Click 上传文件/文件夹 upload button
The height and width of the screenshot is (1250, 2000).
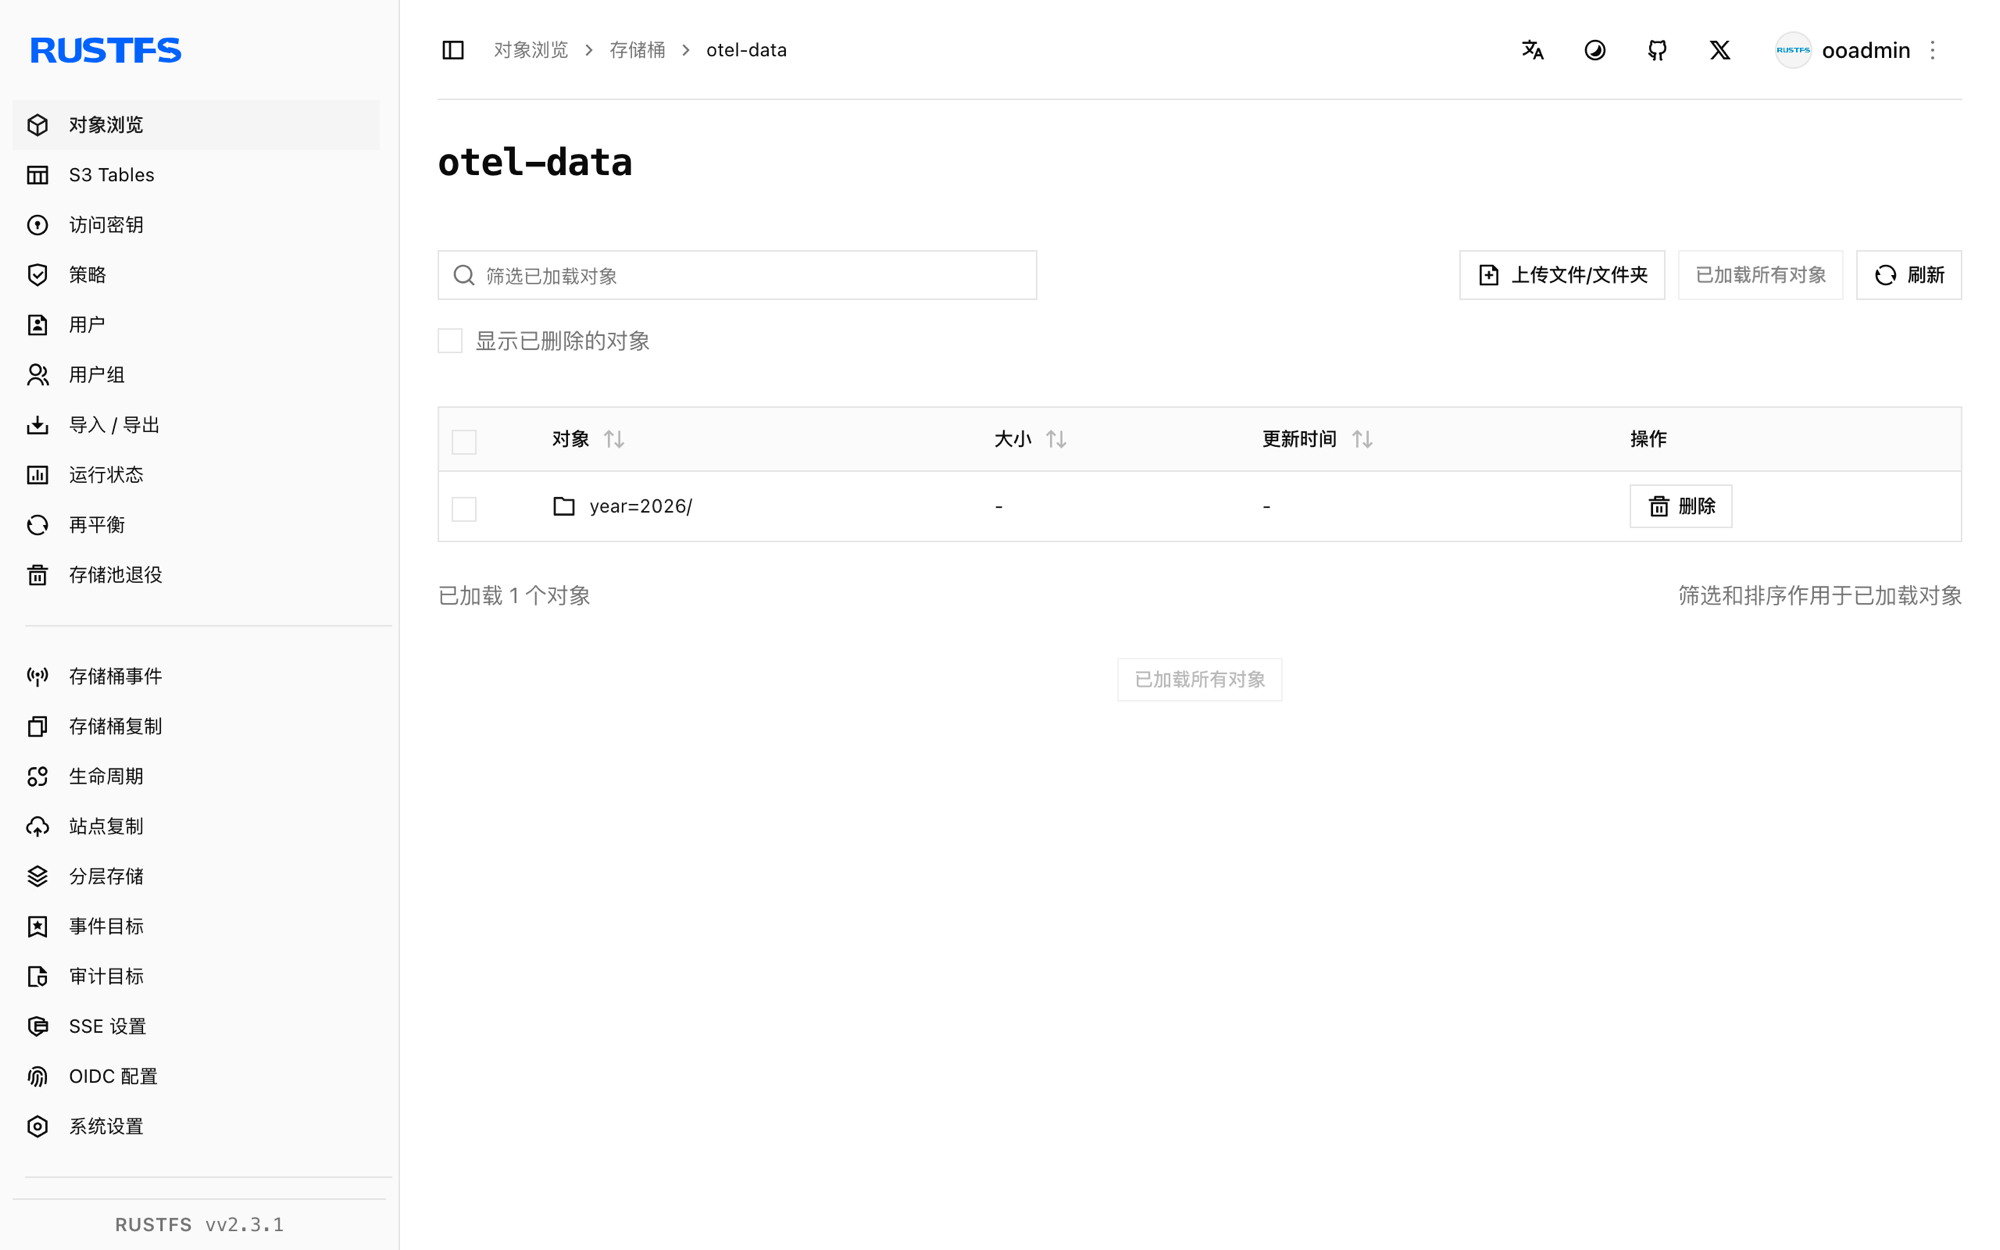pos(1562,275)
